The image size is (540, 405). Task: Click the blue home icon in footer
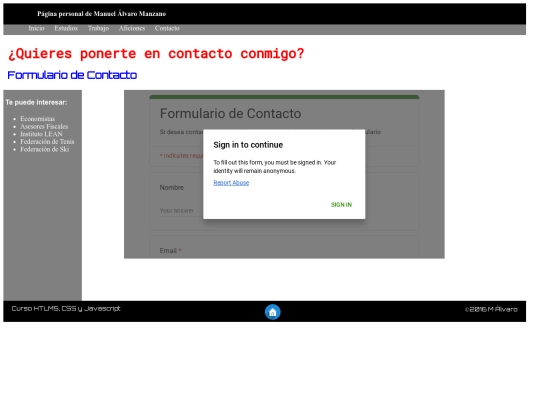[x=272, y=312]
